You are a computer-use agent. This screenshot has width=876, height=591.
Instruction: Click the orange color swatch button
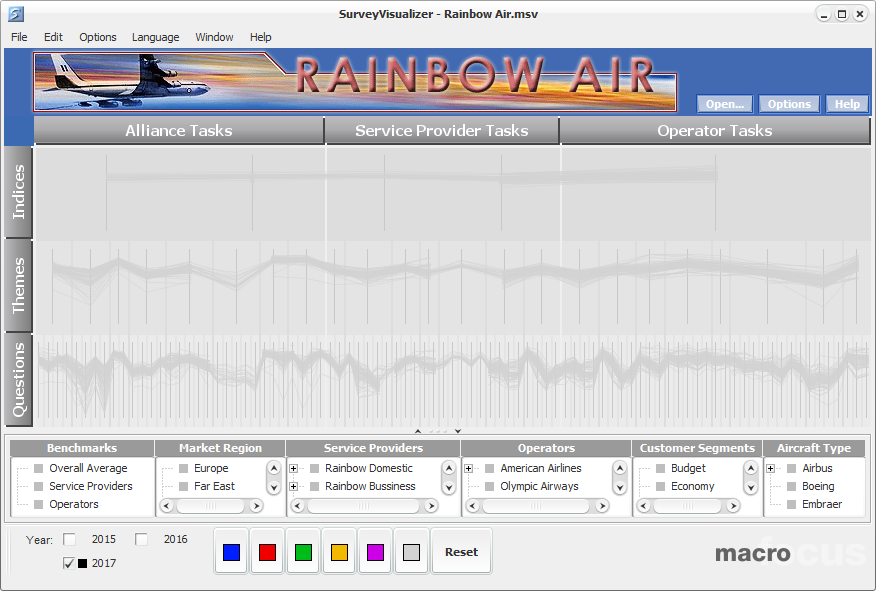(x=340, y=552)
